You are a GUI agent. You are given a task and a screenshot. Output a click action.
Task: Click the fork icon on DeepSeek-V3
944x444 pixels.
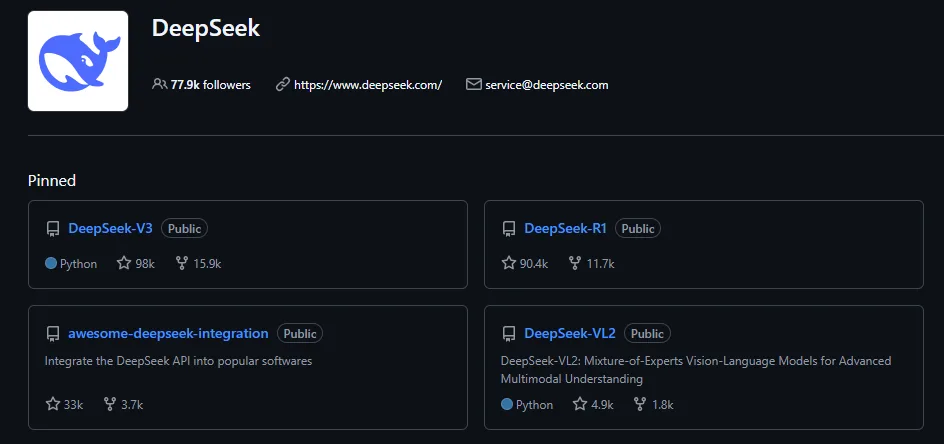(182, 263)
